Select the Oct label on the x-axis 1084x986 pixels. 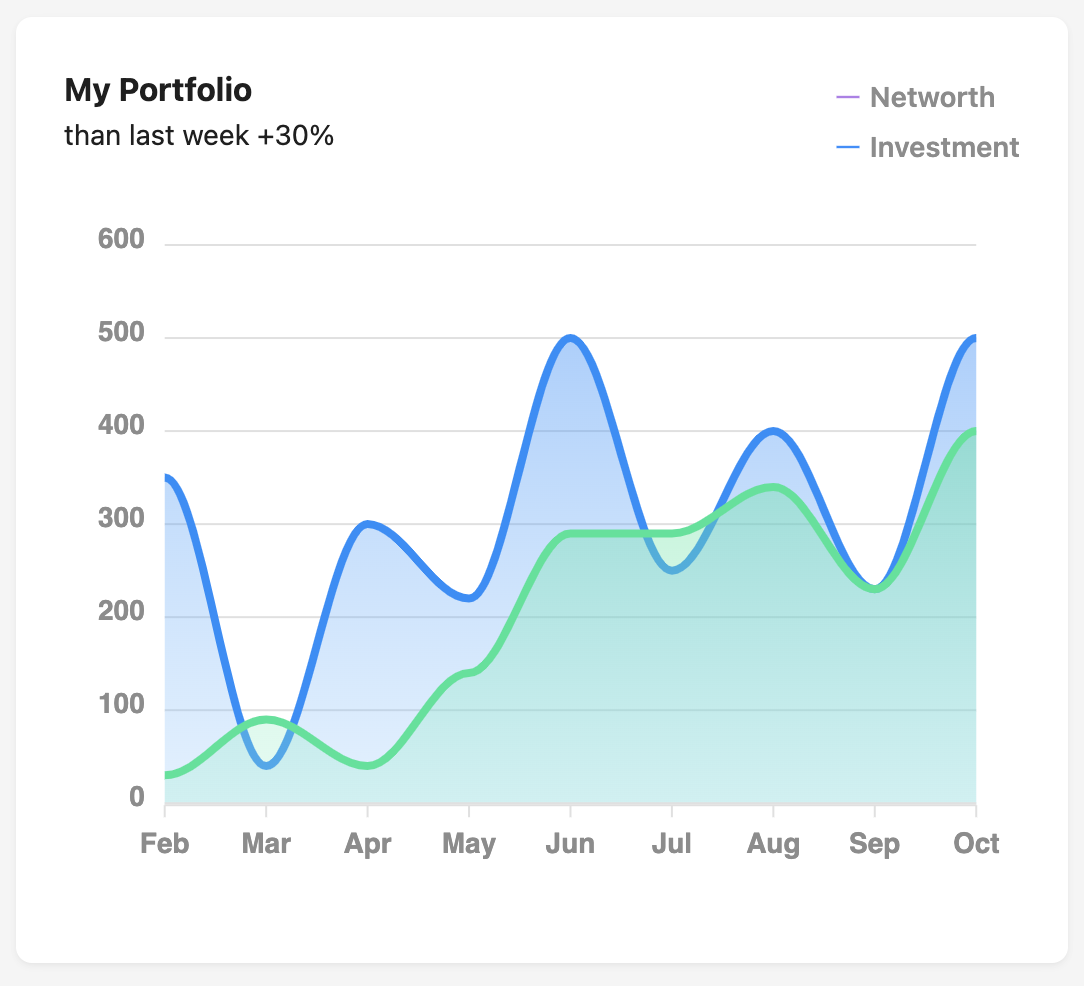point(976,843)
